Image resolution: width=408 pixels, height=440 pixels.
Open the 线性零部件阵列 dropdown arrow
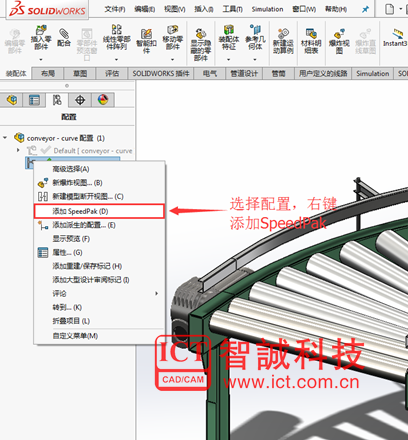(116, 60)
